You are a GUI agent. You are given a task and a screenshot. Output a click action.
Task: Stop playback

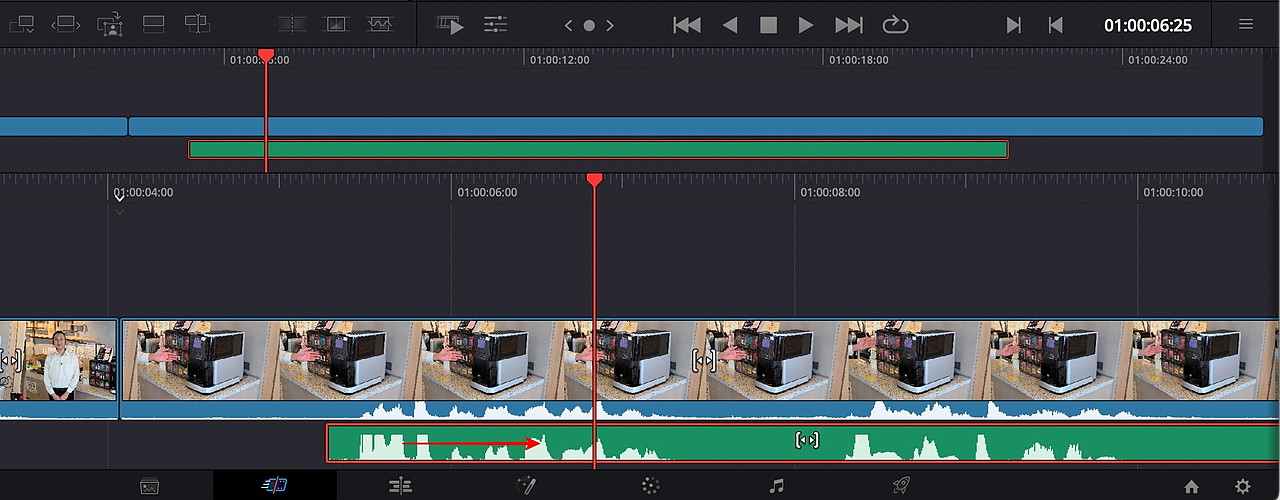click(768, 25)
